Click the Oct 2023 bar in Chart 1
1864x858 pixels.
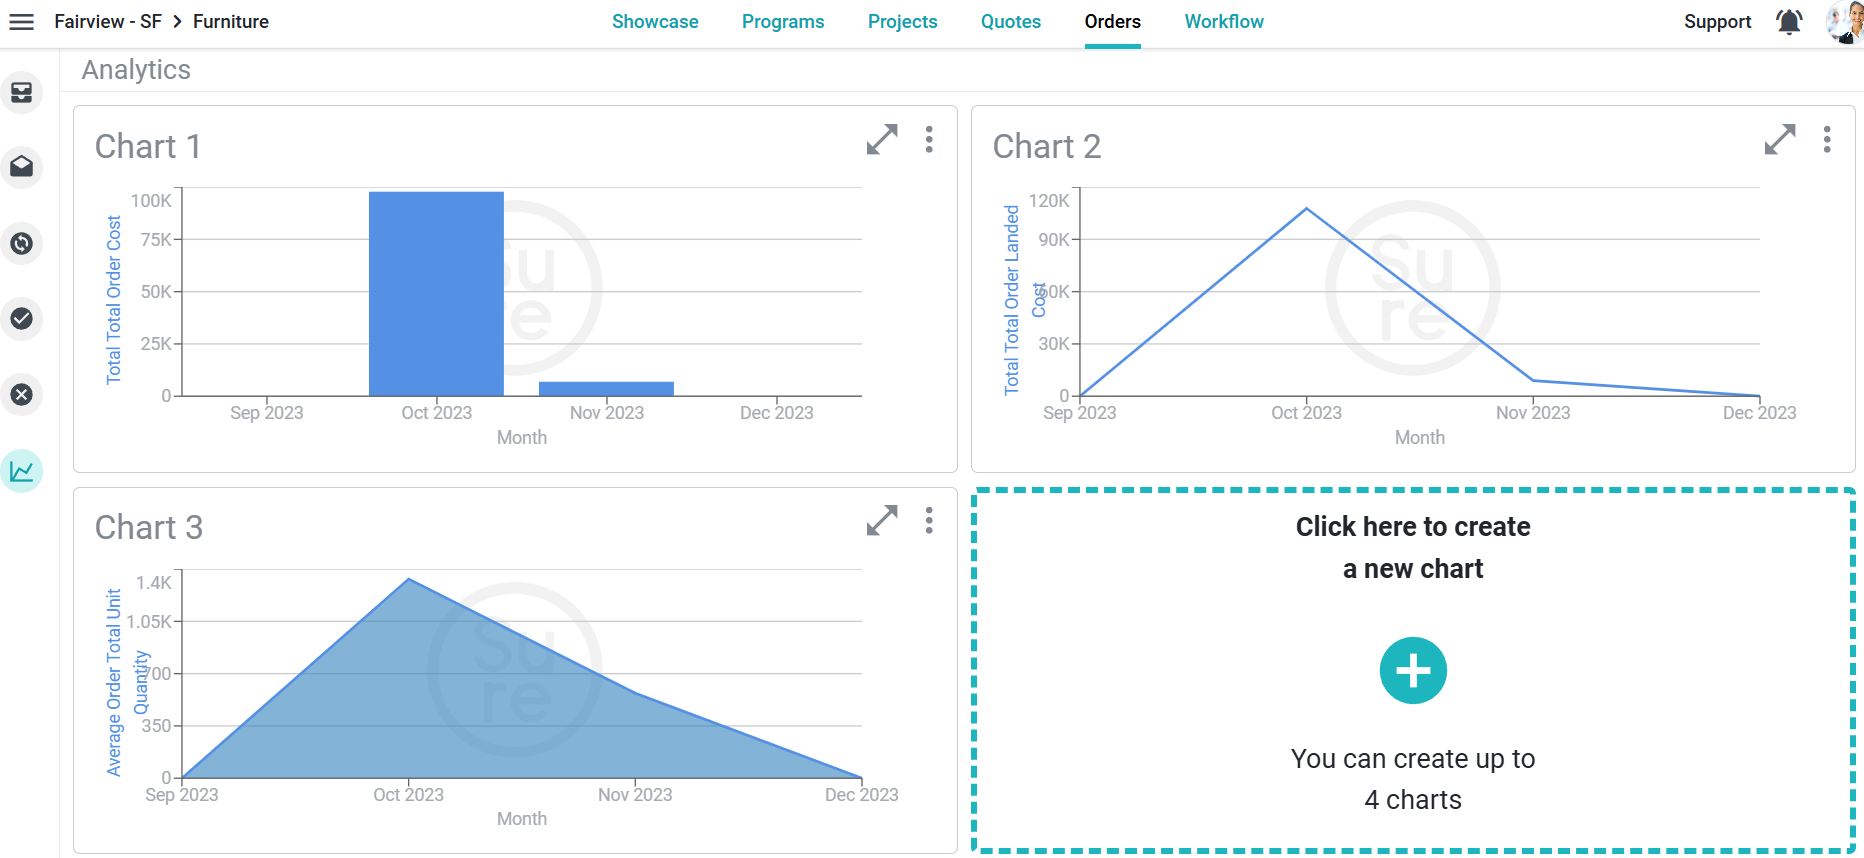pos(436,294)
